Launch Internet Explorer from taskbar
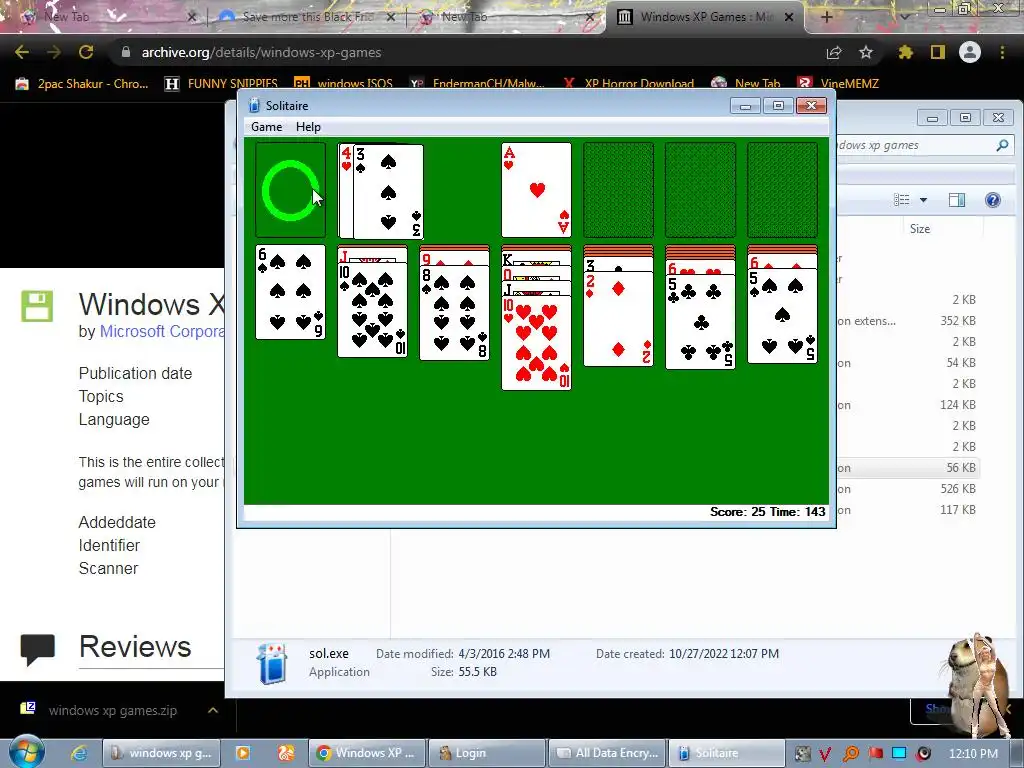The image size is (1024, 768). [79, 753]
